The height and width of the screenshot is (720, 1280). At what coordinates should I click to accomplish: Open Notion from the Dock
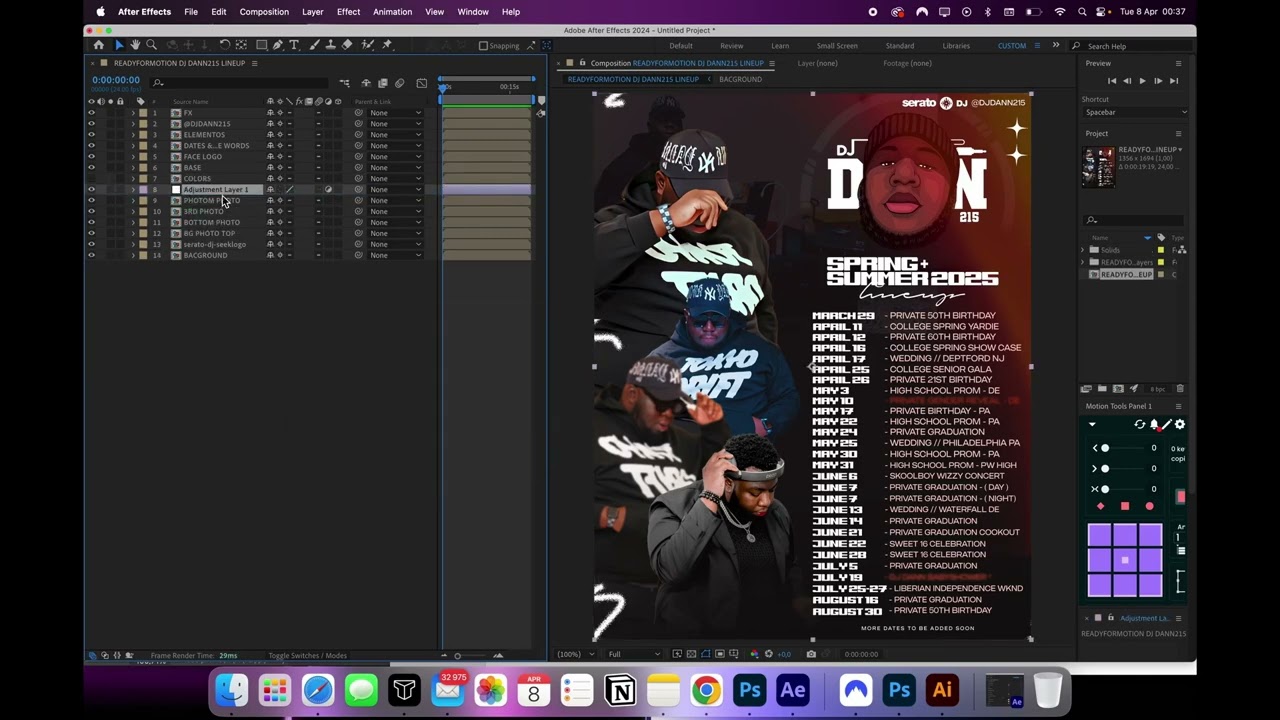coord(620,690)
